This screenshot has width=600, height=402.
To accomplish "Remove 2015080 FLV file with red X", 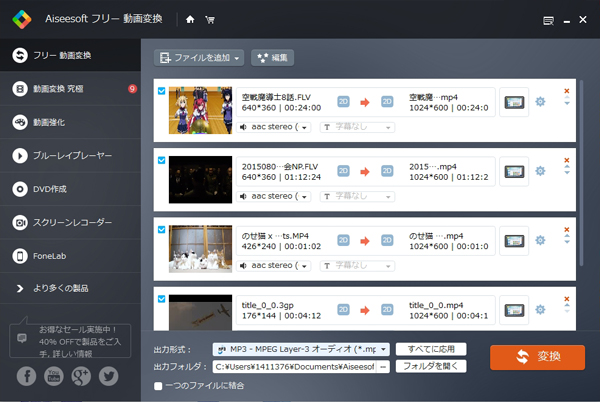I will (567, 160).
